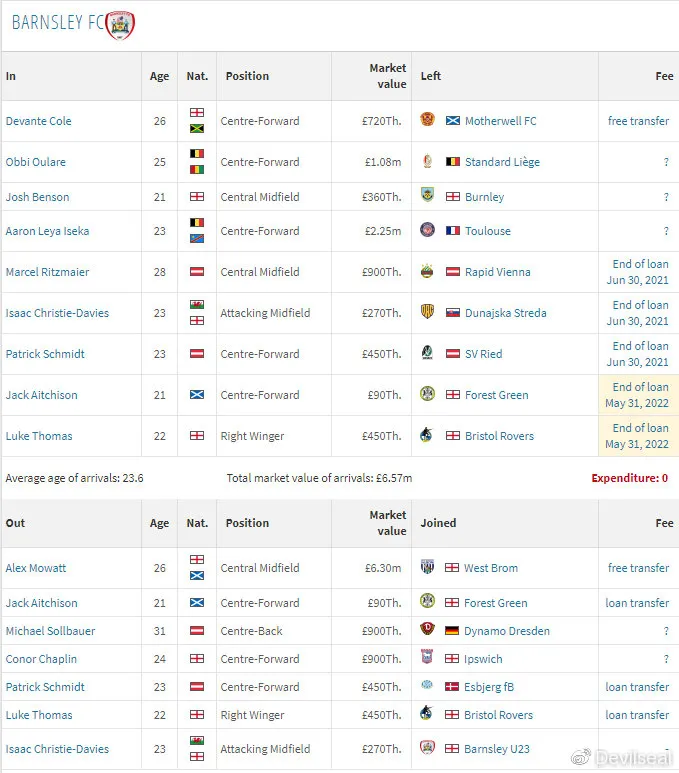This screenshot has height=773, width=679.
Task: Click Dynamo Dresden club crest icon
Action: click(428, 629)
